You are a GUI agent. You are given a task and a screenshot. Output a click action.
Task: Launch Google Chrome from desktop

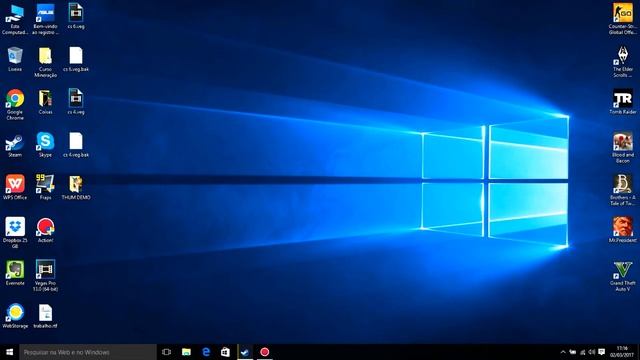coord(15,104)
